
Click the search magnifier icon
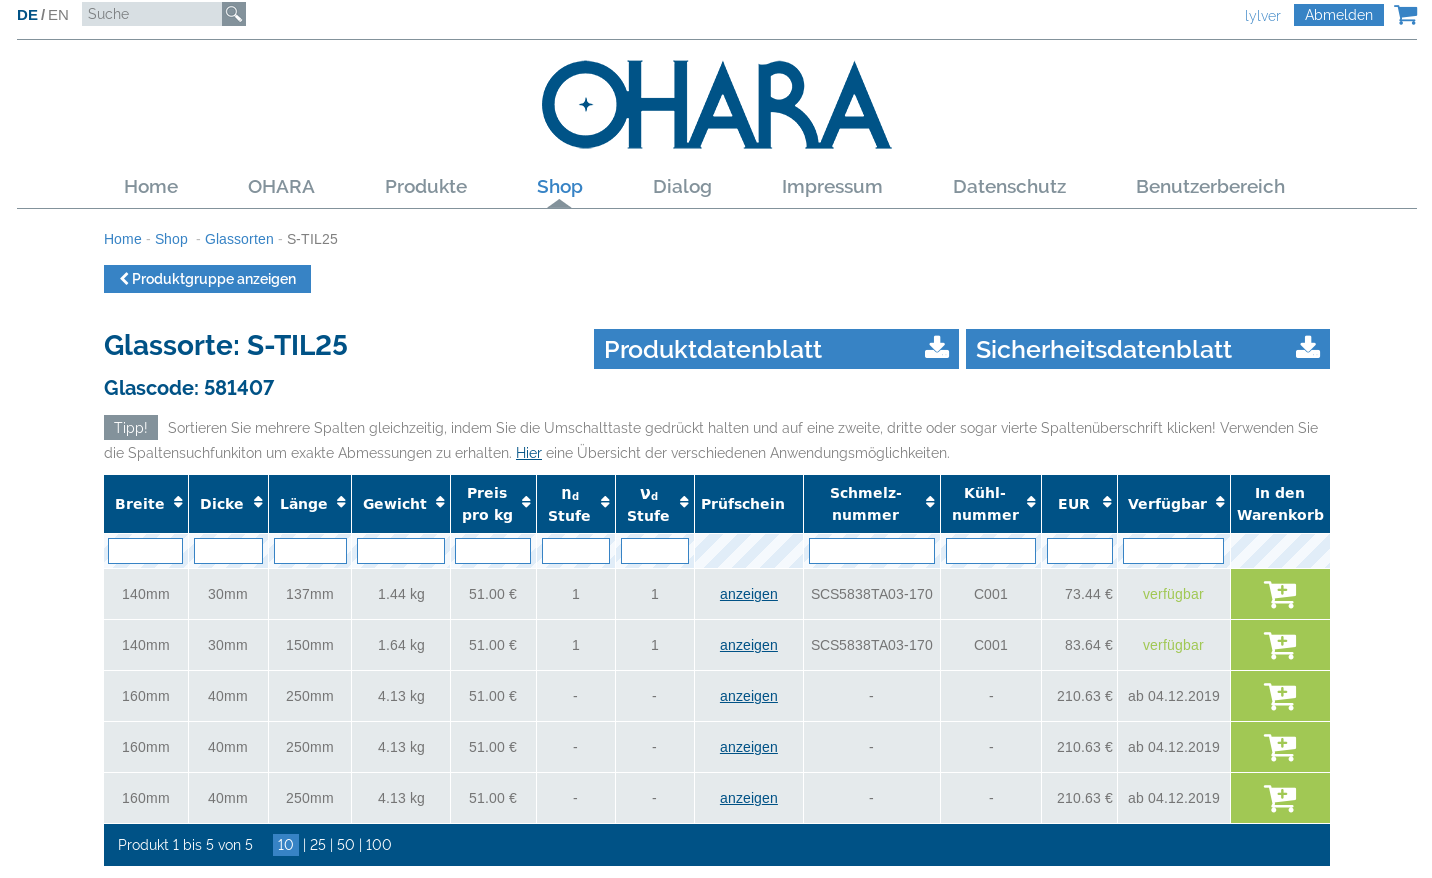[234, 14]
